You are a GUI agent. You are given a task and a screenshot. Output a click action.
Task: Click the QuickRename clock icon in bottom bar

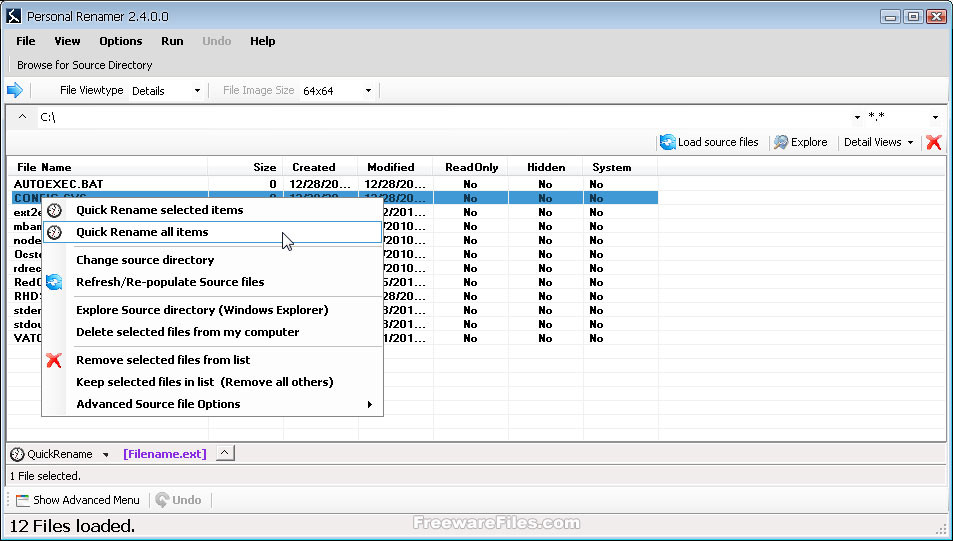[x=18, y=454]
